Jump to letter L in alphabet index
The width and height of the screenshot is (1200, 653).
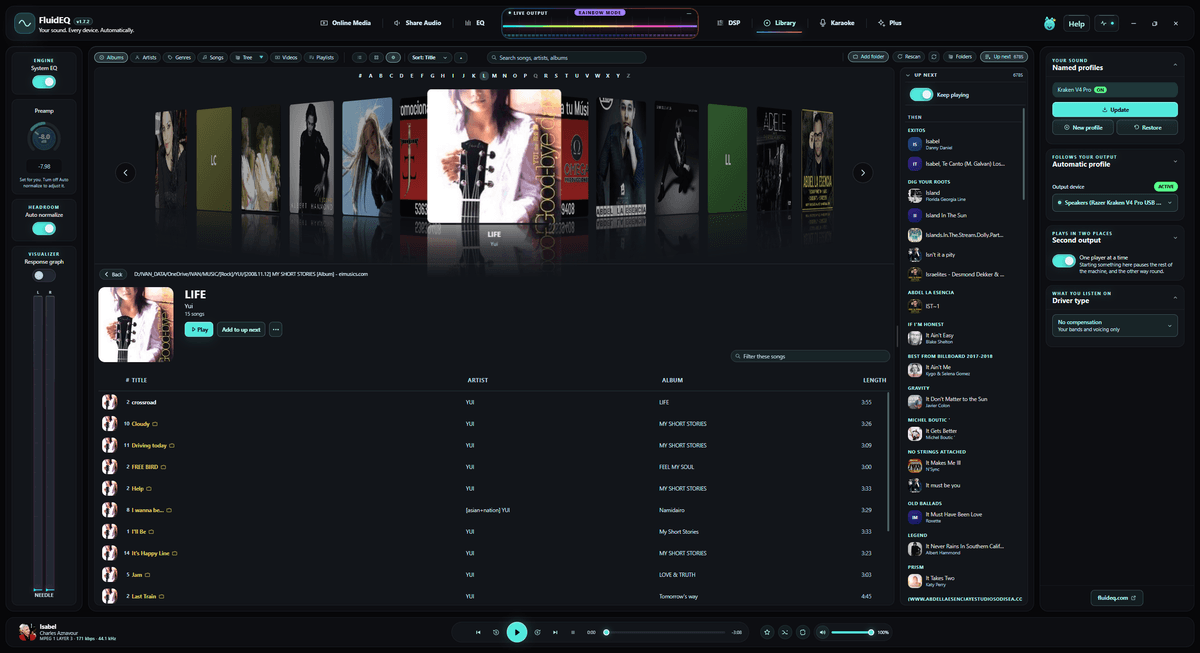(x=483, y=75)
